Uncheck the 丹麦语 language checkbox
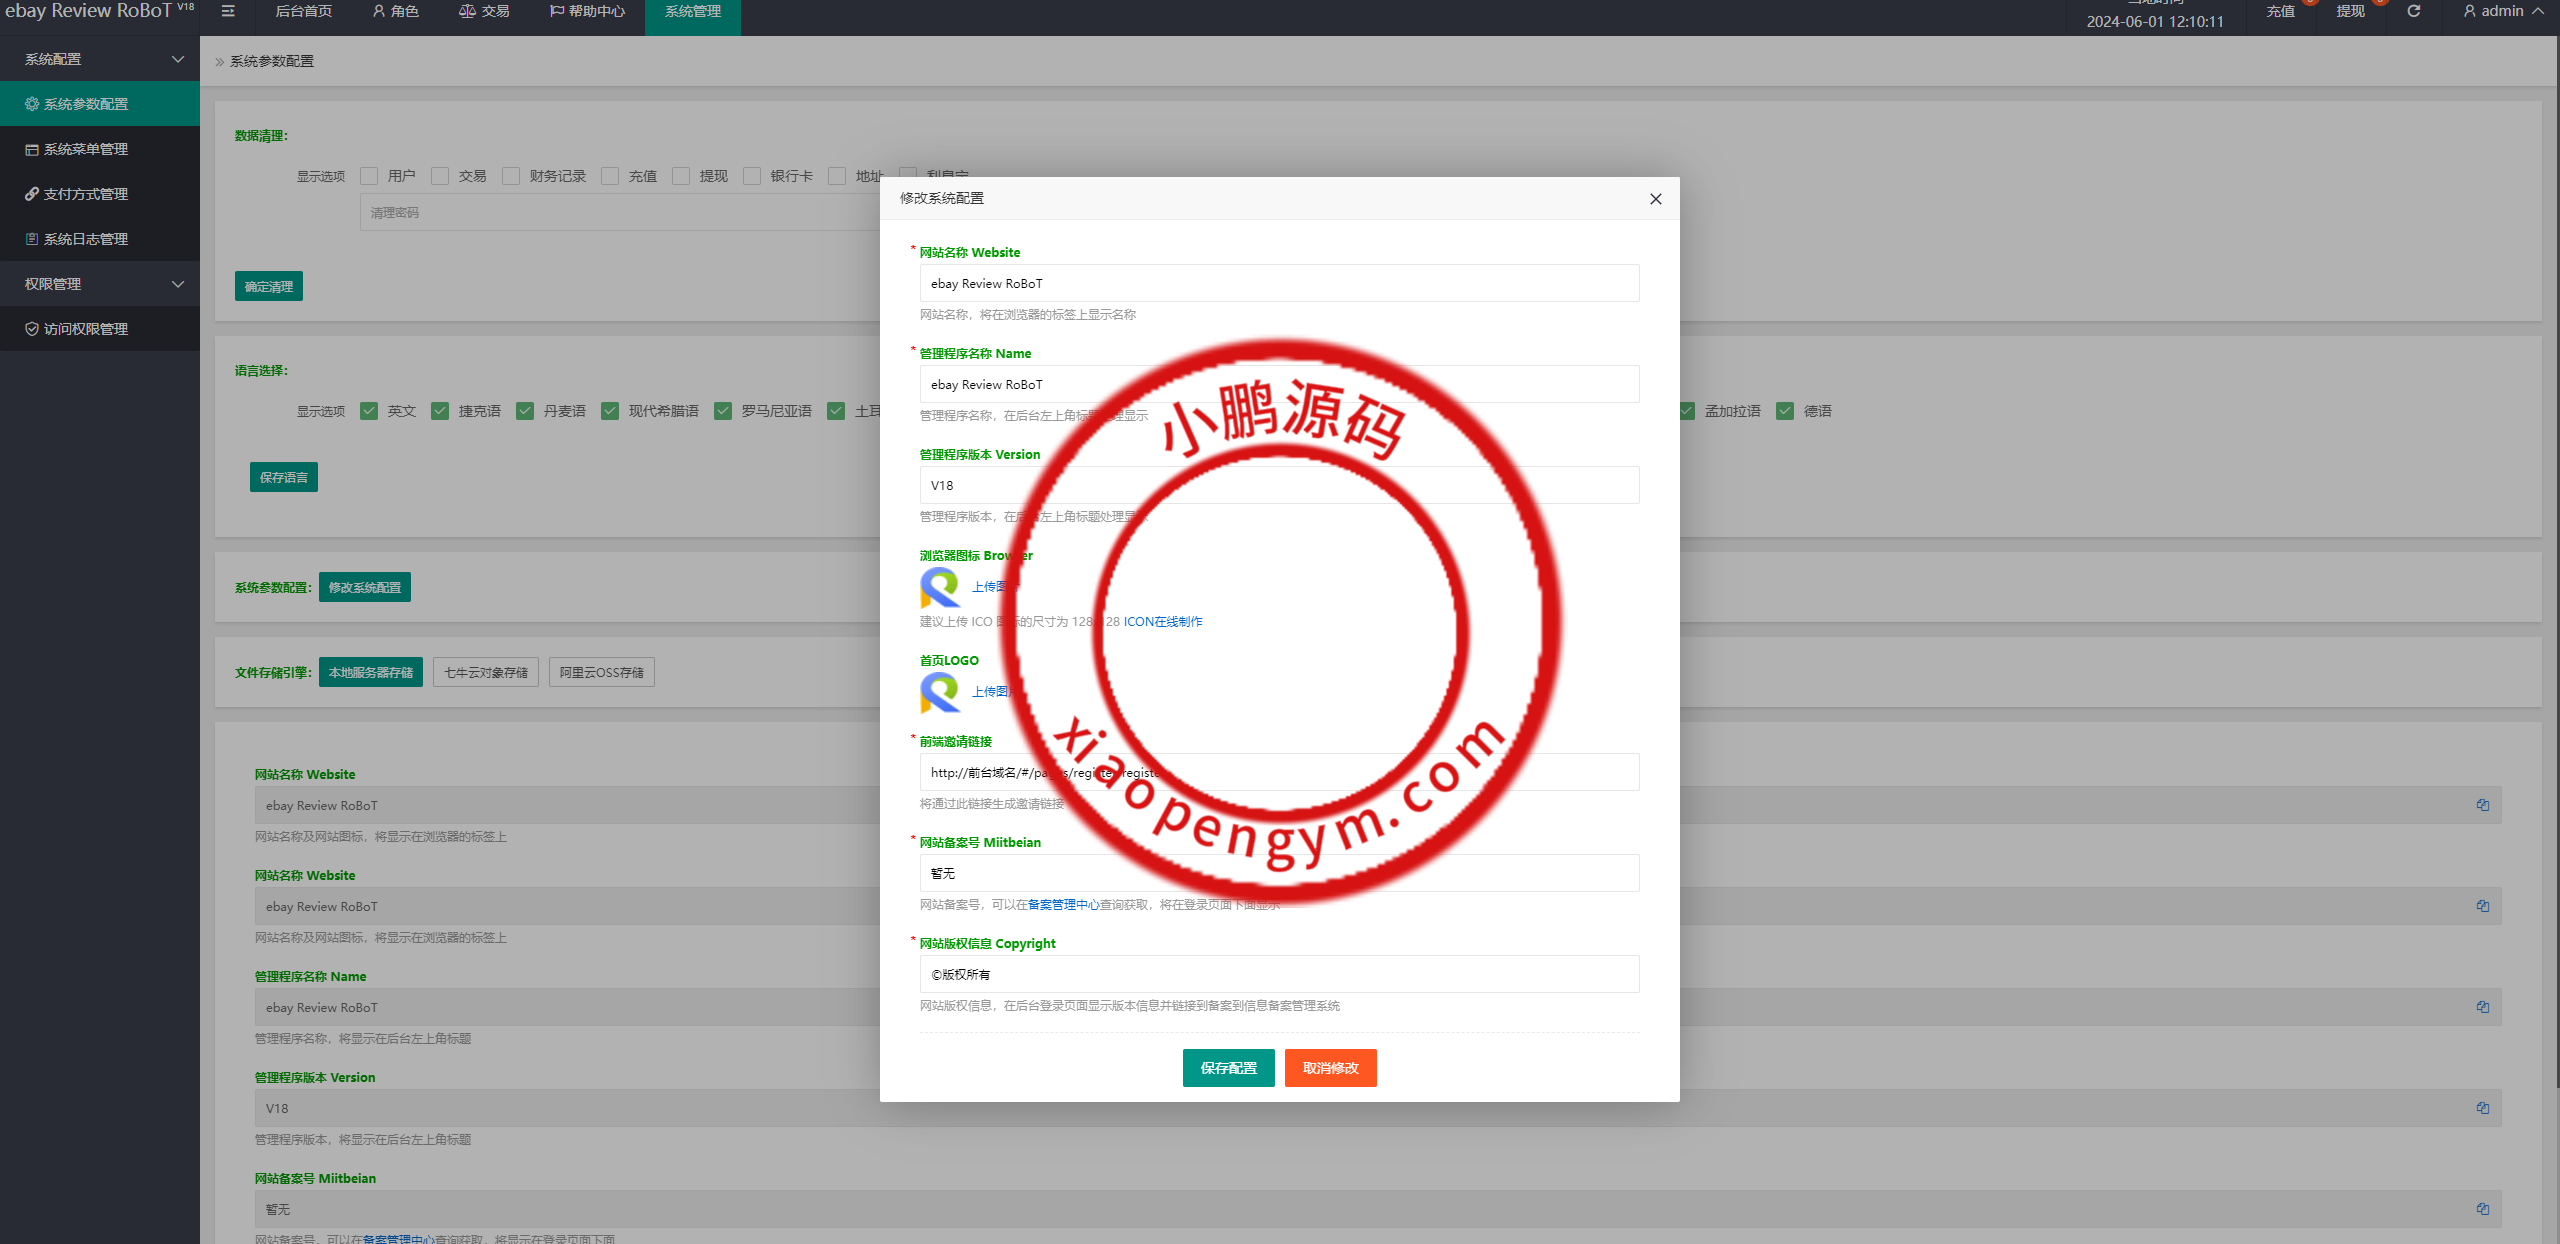This screenshot has width=2560, height=1244. pyautogui.click(x=525, y=411)
